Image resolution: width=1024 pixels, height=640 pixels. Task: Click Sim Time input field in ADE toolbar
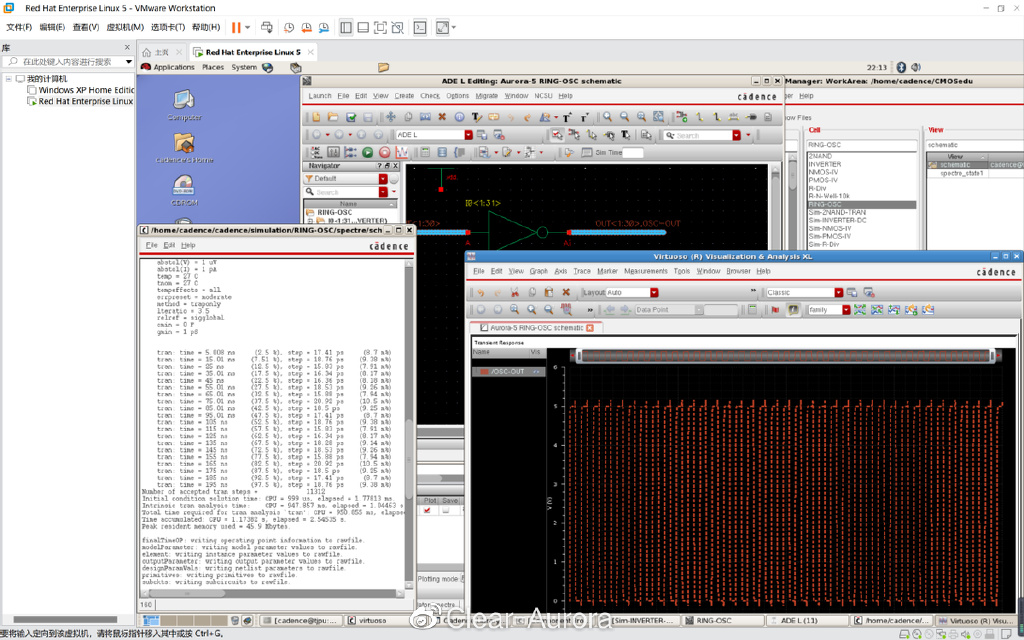632,152
